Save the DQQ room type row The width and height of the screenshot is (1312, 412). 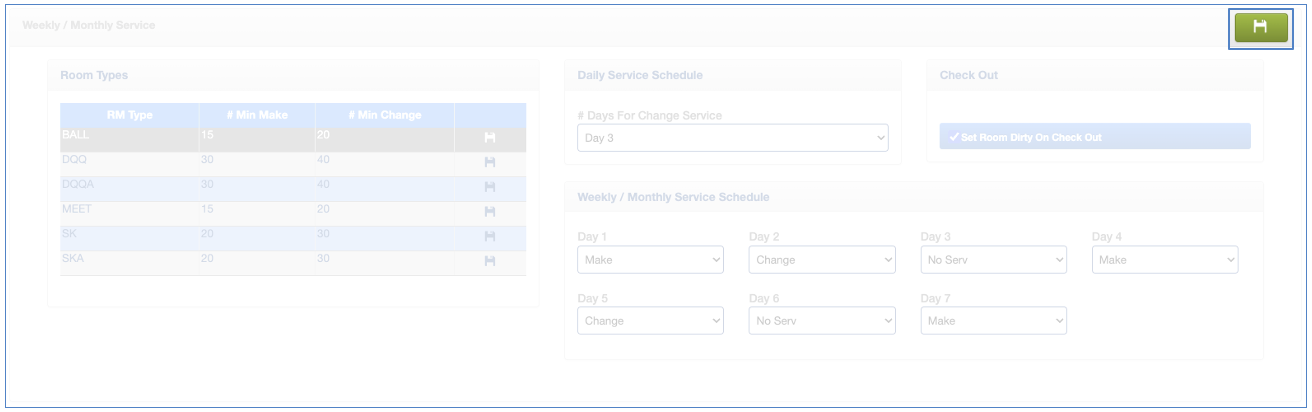pyautogui.click(x=490, y=162)
